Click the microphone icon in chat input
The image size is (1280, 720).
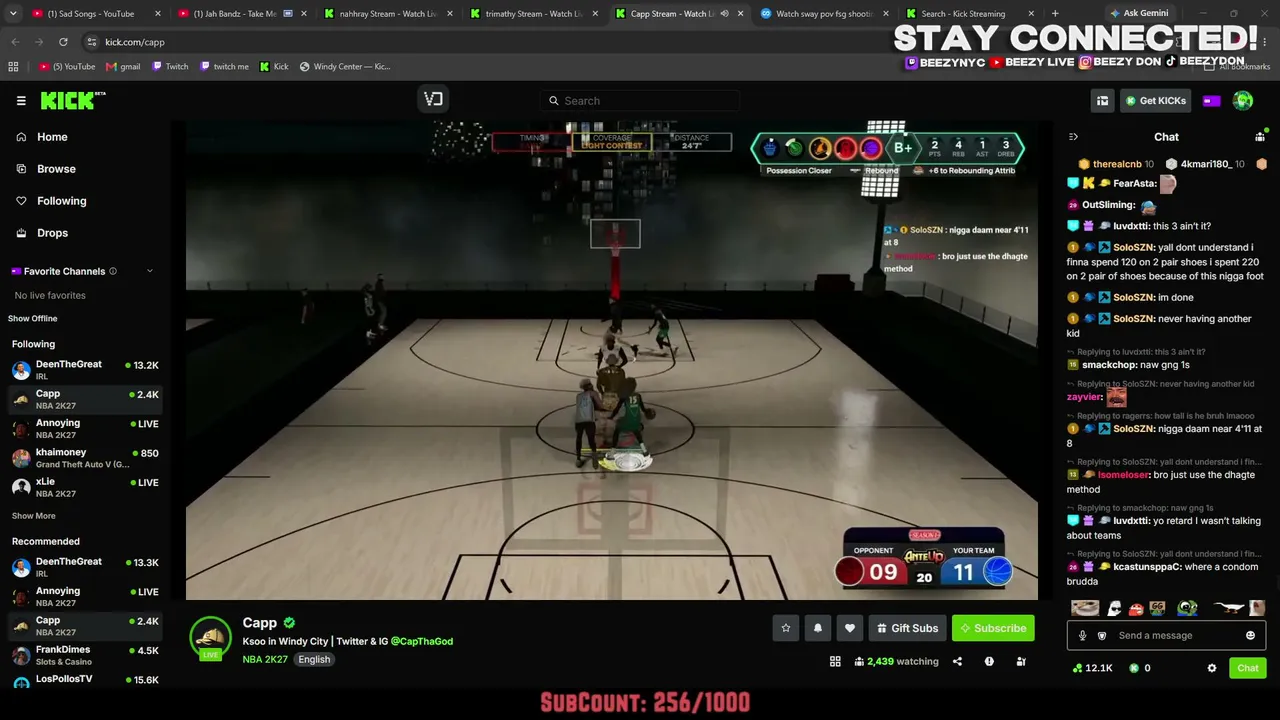1082,635
